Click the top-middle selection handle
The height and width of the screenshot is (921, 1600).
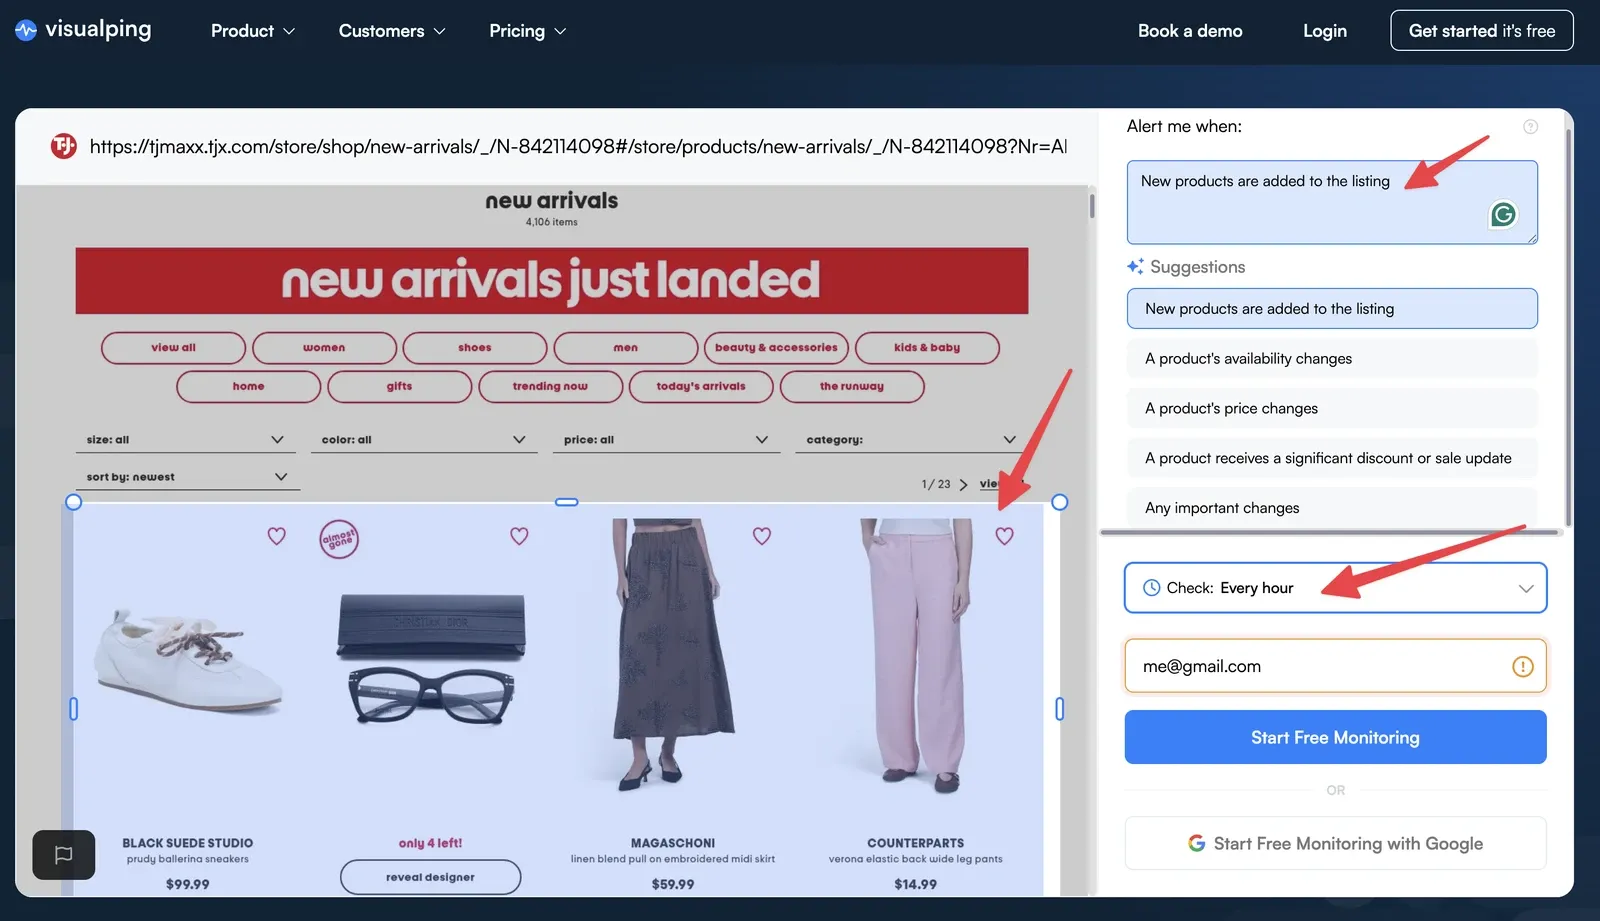click(567, 502)
